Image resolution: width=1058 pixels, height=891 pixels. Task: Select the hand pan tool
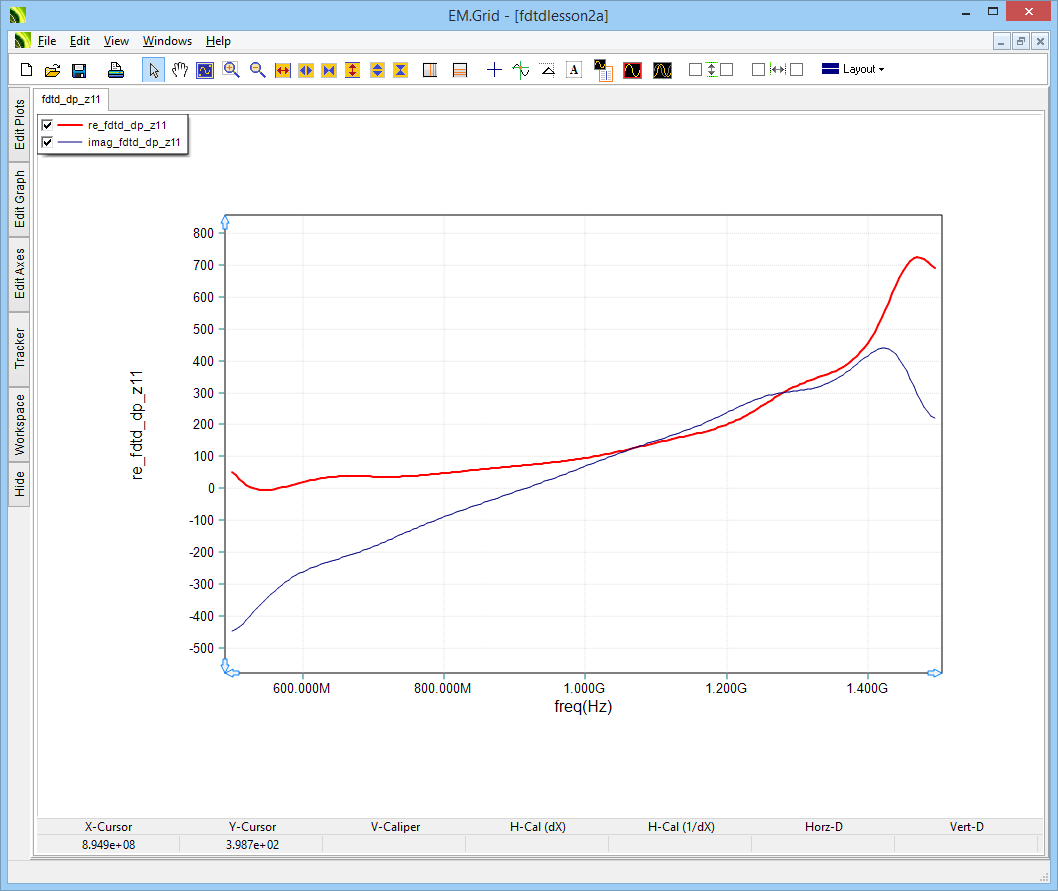coord(180,70)
